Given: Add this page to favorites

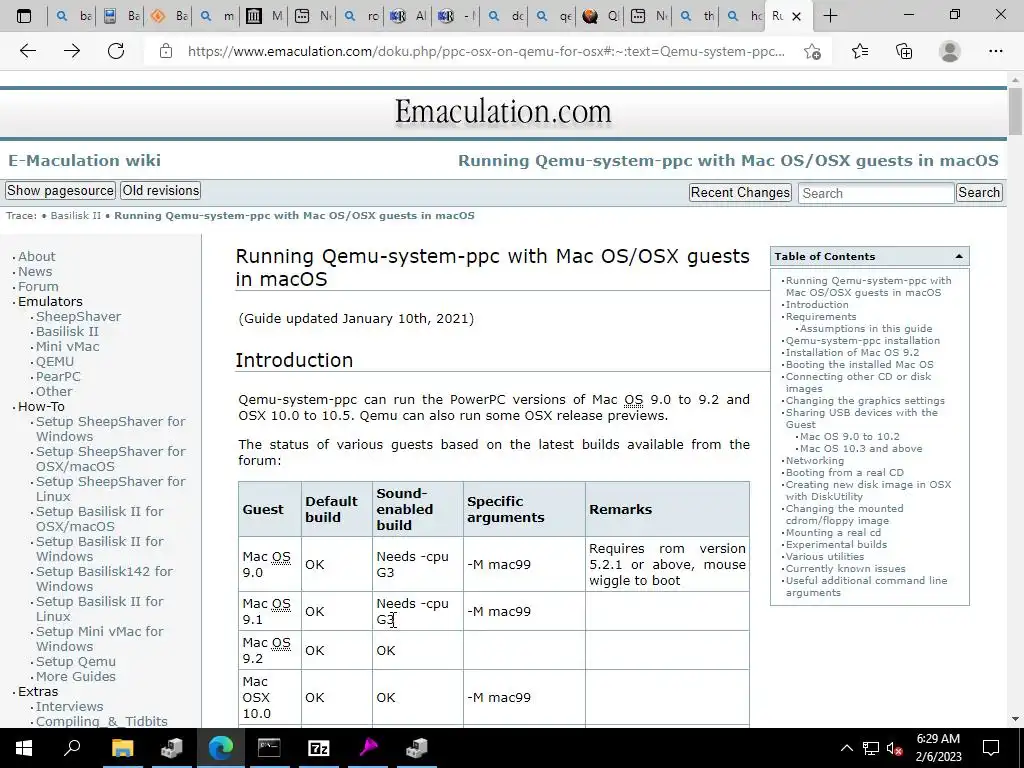Looking at the screenshot, I should tap(812, 51).
